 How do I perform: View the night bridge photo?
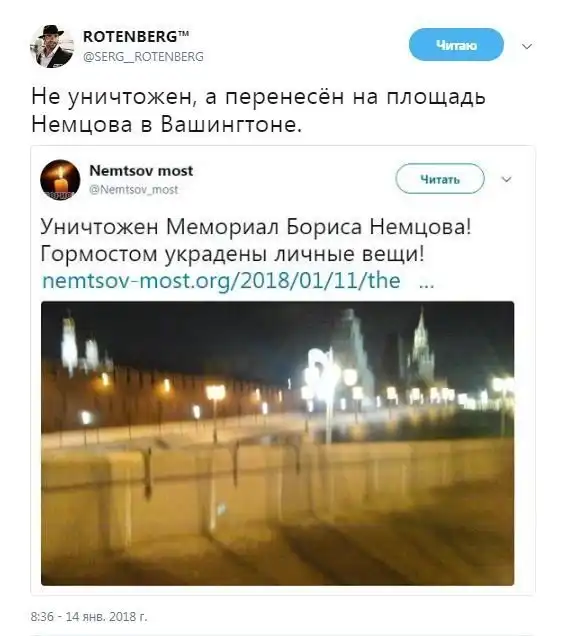point(277,443)
